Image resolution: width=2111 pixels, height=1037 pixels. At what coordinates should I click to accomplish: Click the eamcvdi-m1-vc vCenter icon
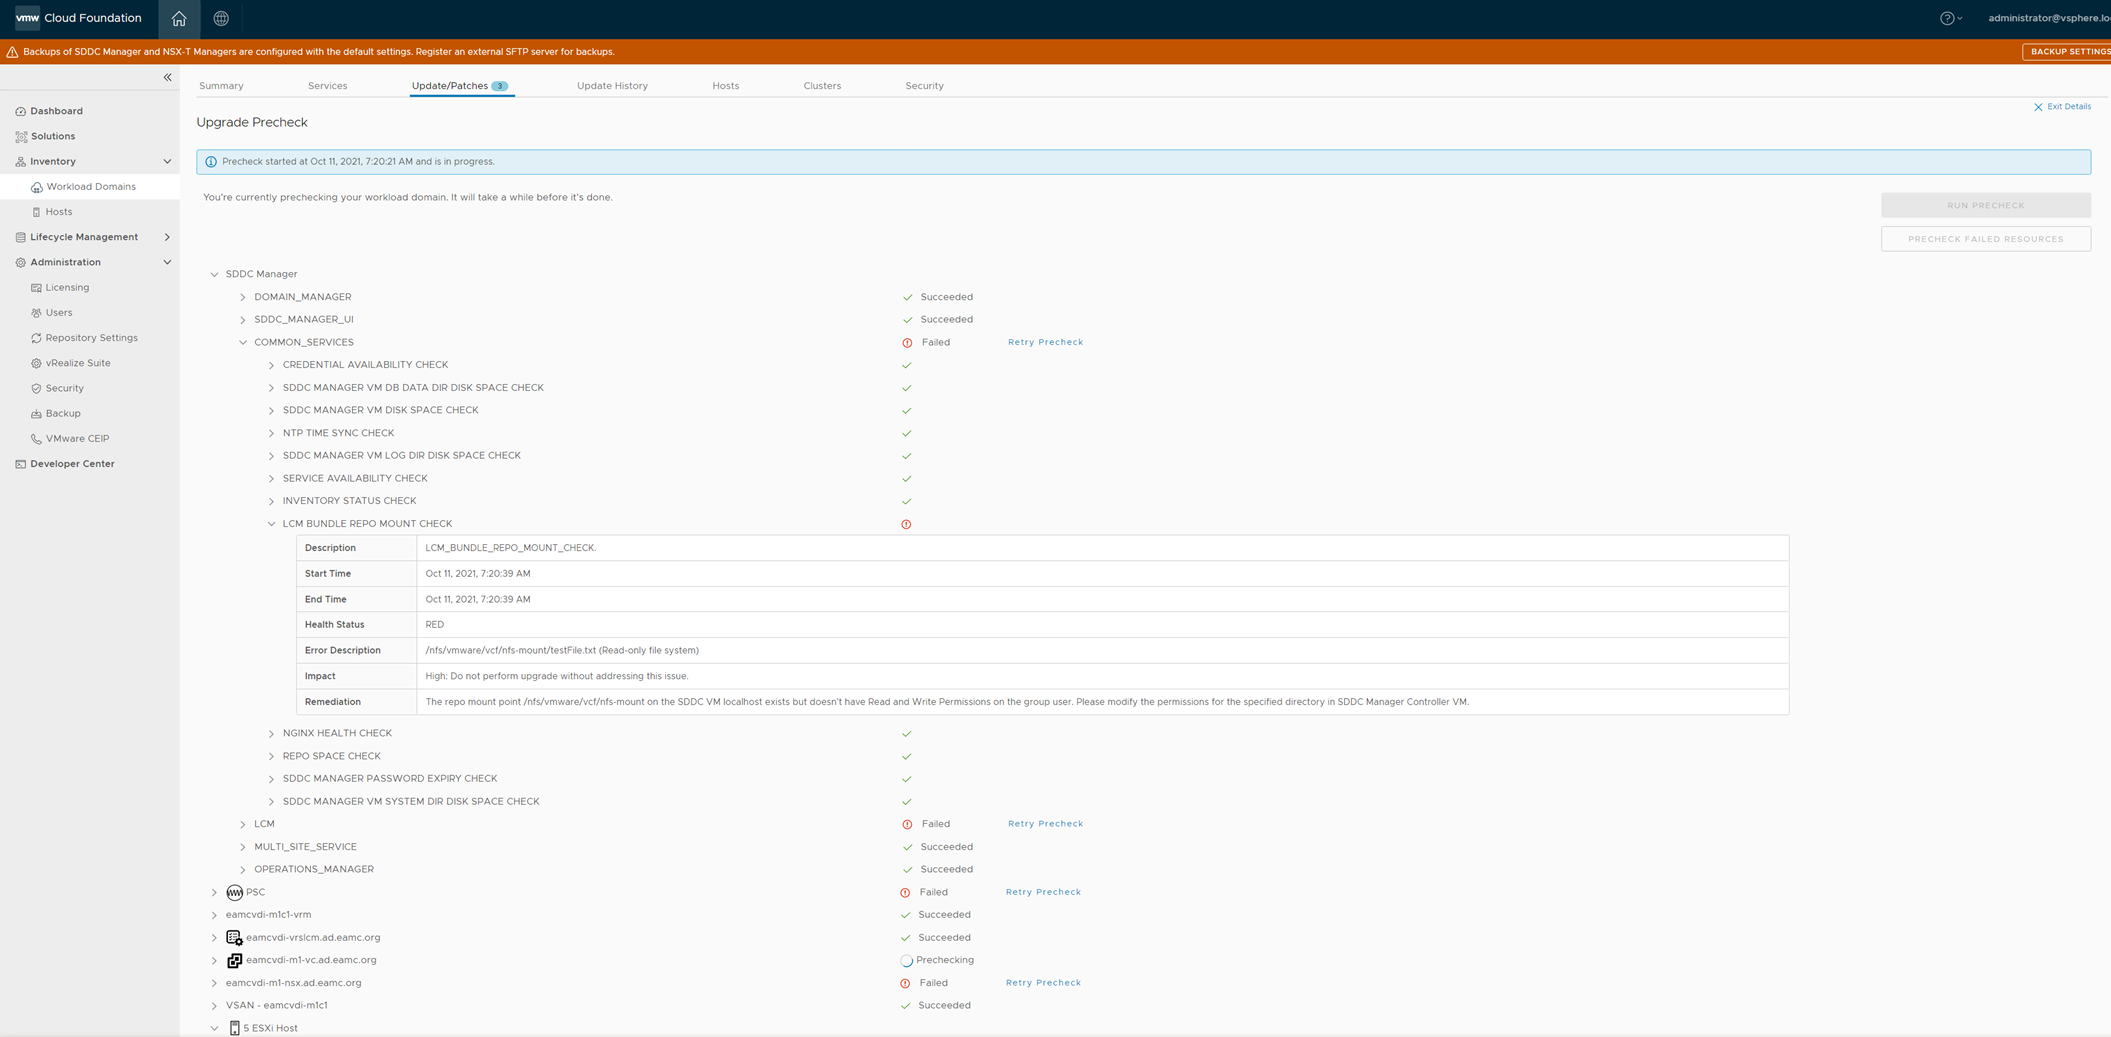pyautogui.click(x=234, y=960)
